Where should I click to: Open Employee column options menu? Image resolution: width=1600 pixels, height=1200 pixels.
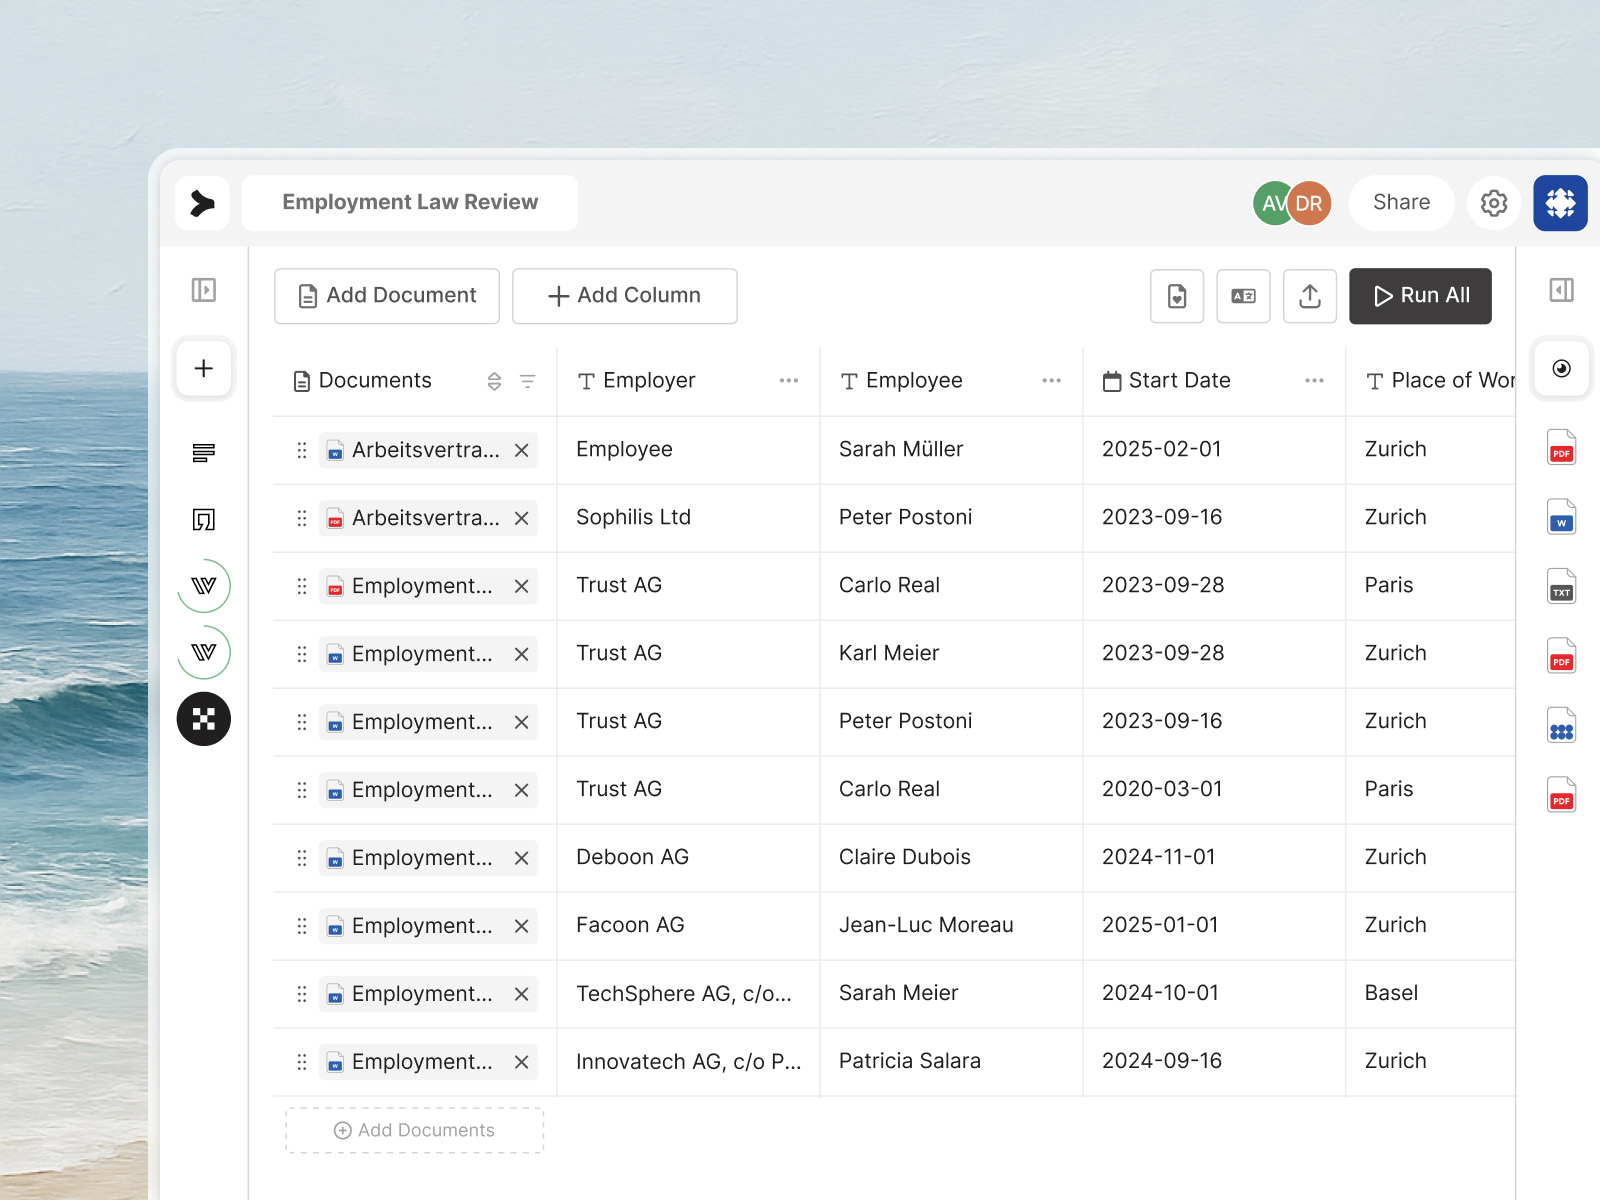[1052, 381]
